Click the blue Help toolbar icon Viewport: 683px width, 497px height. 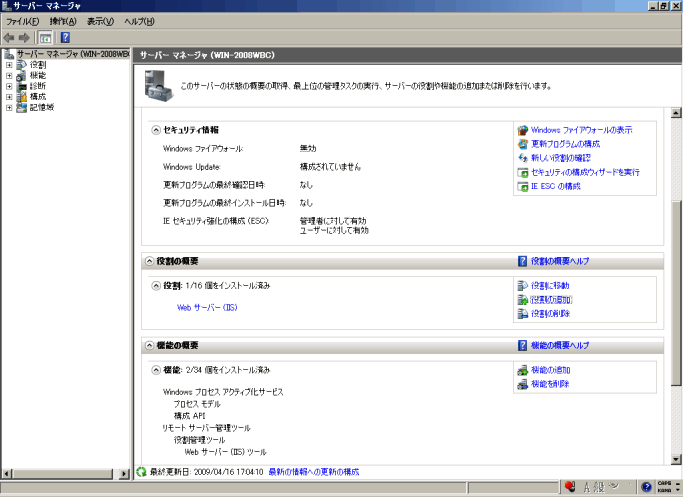[x=65, y=37]
